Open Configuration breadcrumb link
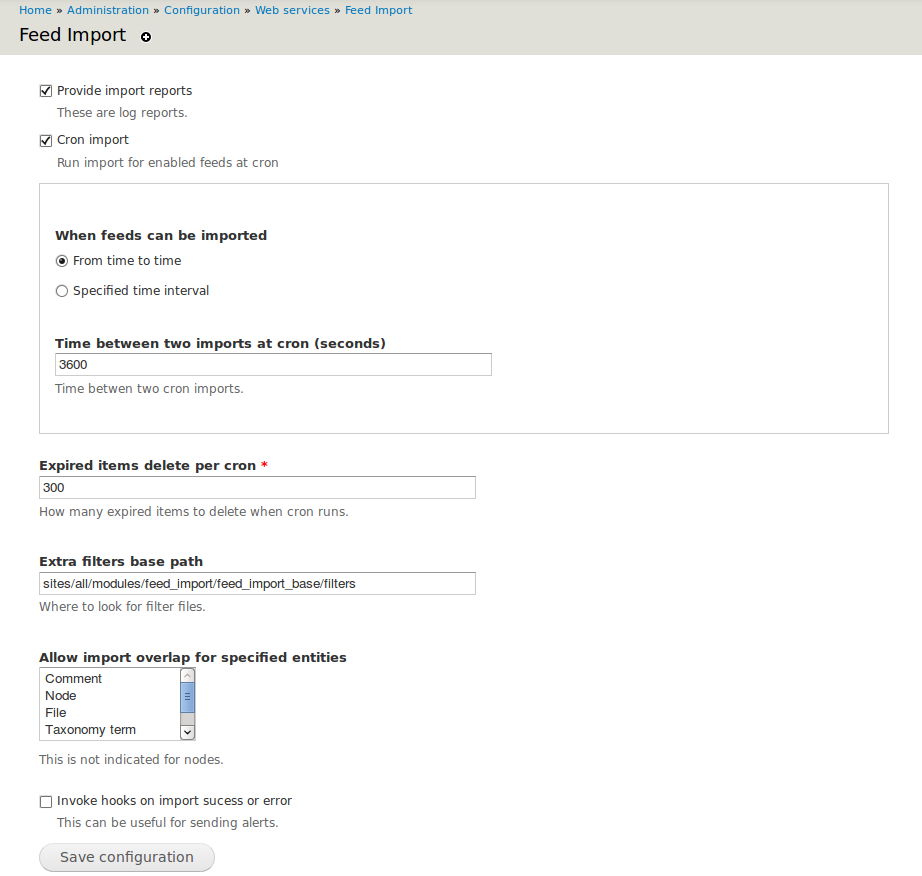This screenshot has width=922, height=876. 202,10
